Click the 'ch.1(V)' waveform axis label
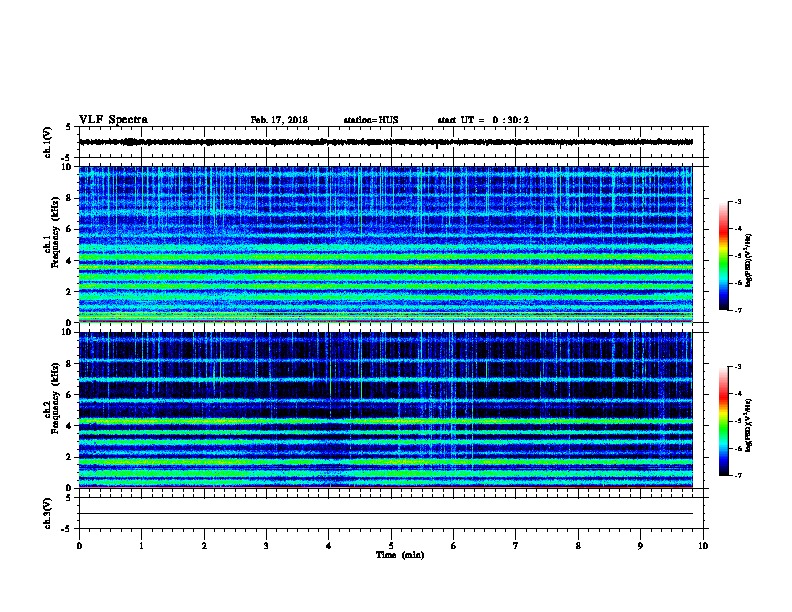The width and height of the screenshot is (792, 612). click(47, 142)
